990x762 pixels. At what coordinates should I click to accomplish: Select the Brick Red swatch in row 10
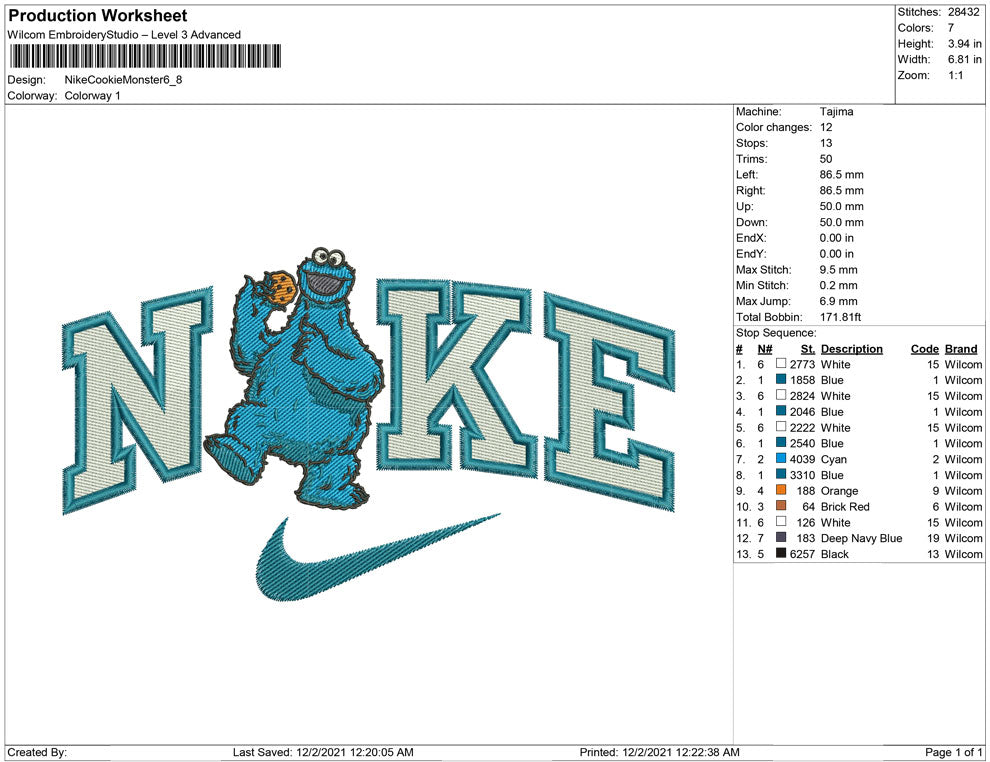point(781,506)
